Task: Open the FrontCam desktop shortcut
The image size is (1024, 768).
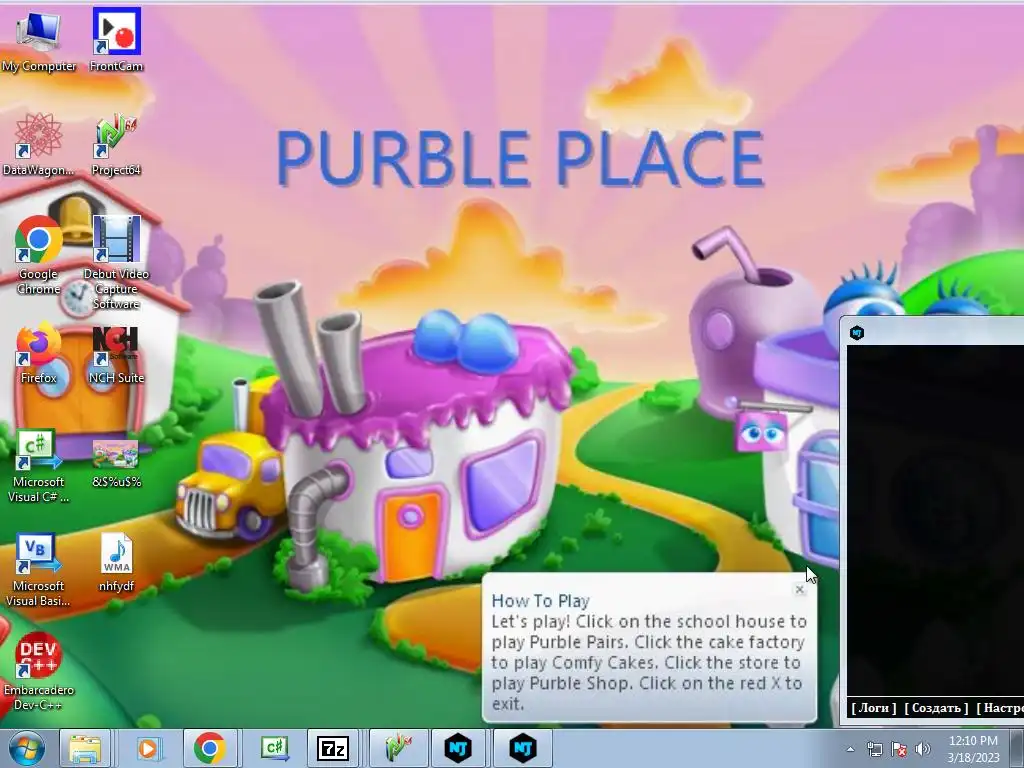Action: pyautogui.click(x=116, y=40)
